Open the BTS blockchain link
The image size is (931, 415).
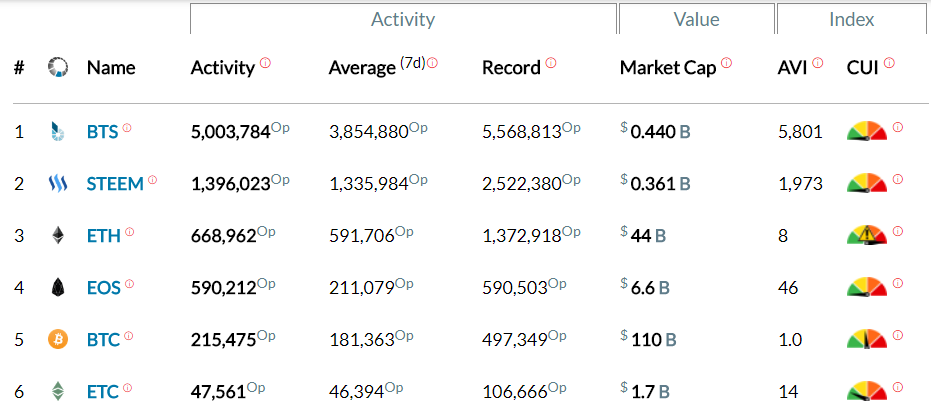tap(102, 131)
